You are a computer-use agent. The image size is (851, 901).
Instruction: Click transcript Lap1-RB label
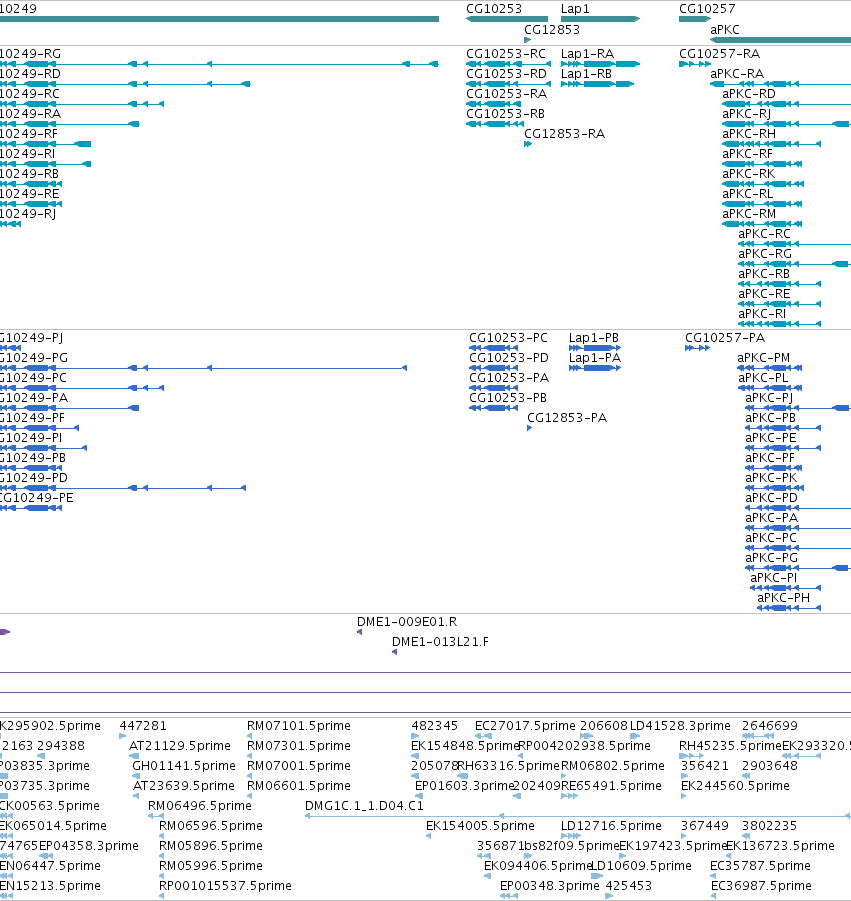(x=586, y=74)
